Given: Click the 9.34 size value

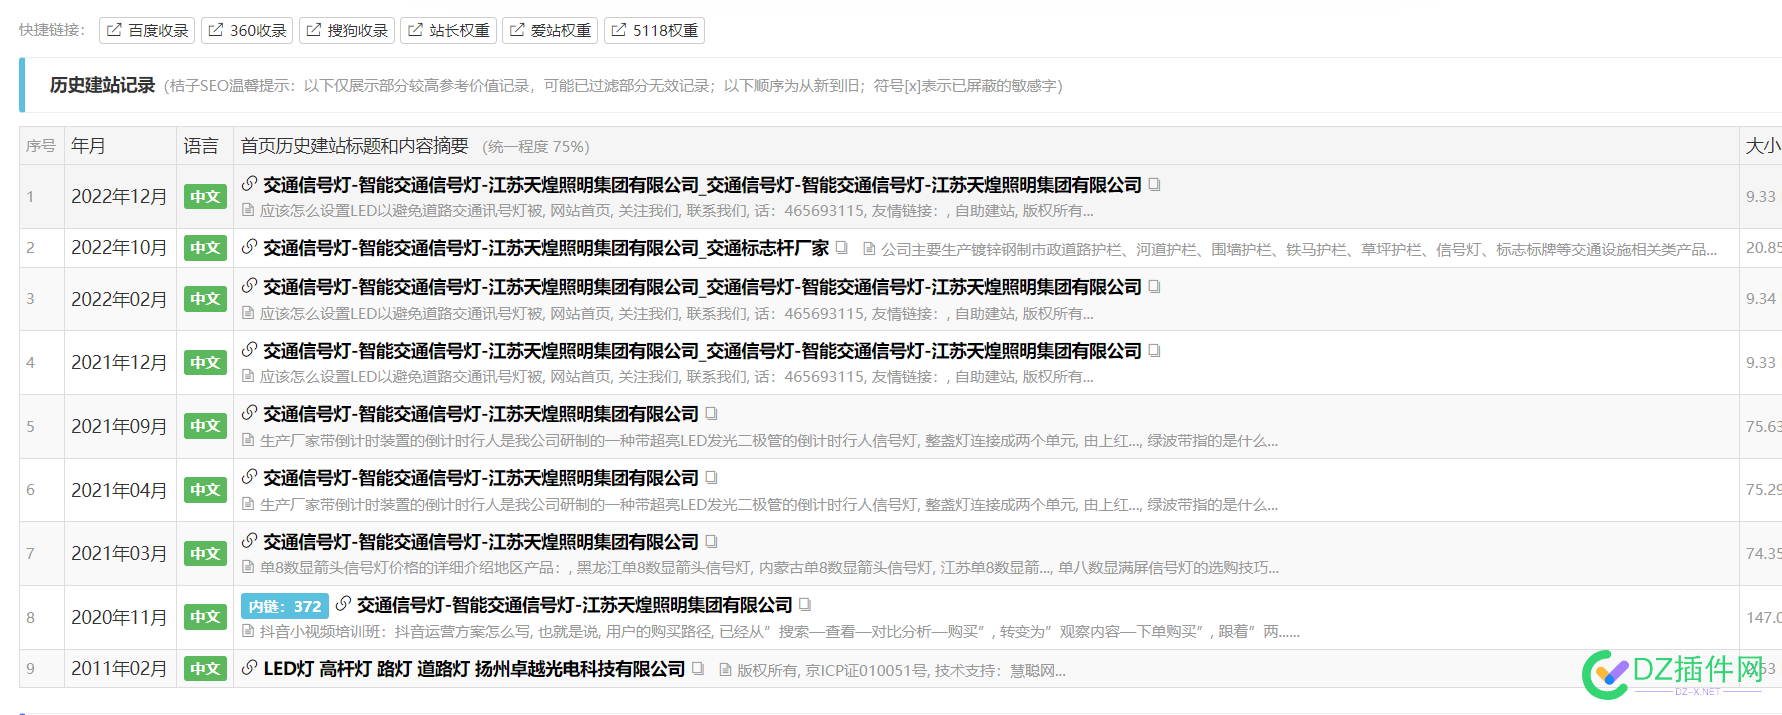Looking at the screenshot, I should tap(1760, 299).
